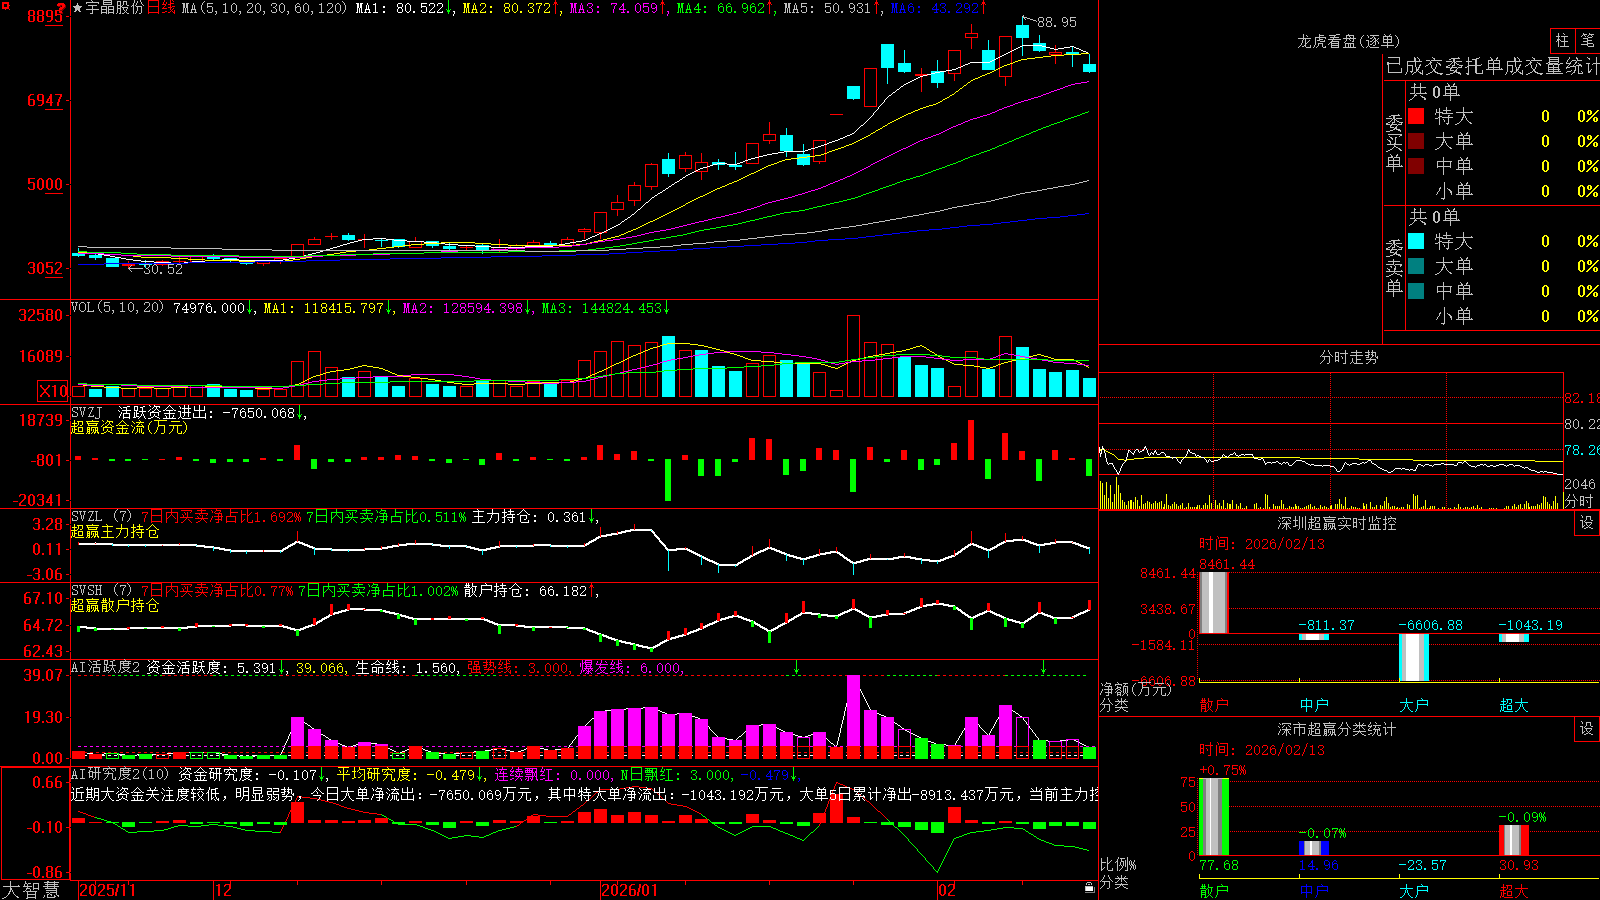The height and width of the screenshot is (900, 1600).
Task: Click the 12 month marker on the date axis
Action: (224, 890)
